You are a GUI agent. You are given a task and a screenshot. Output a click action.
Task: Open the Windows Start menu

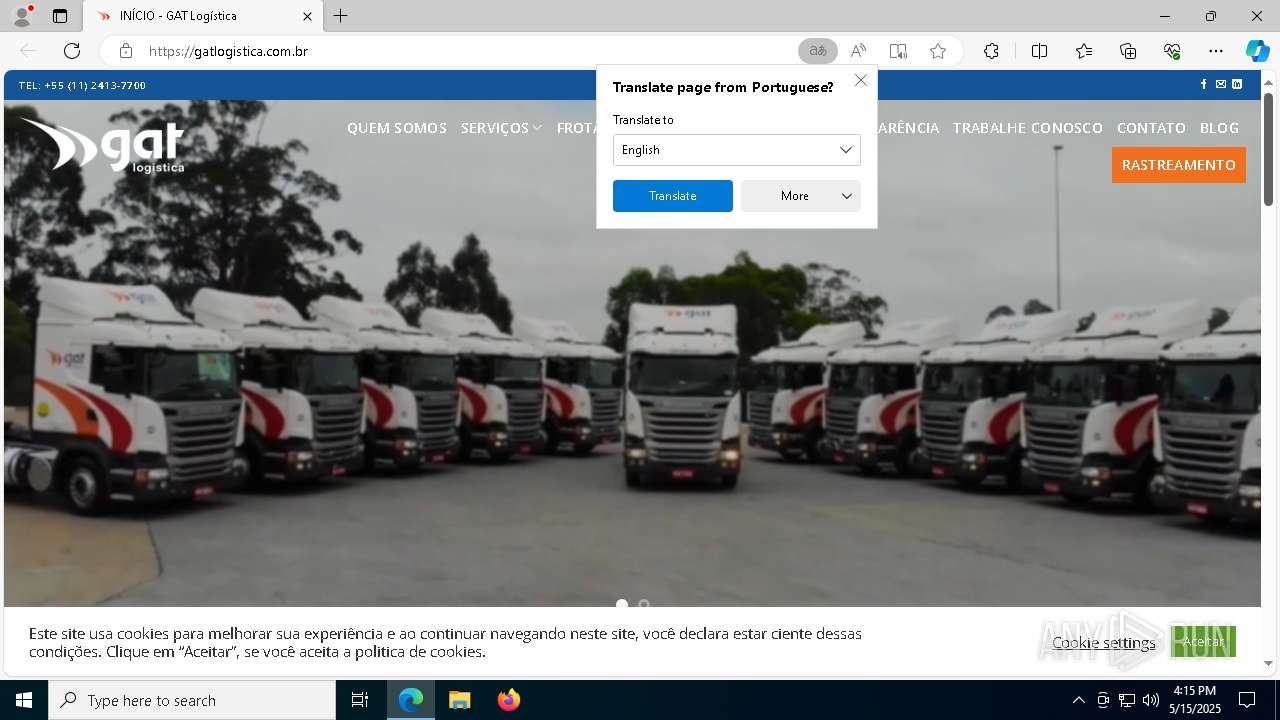pos(24,700)
